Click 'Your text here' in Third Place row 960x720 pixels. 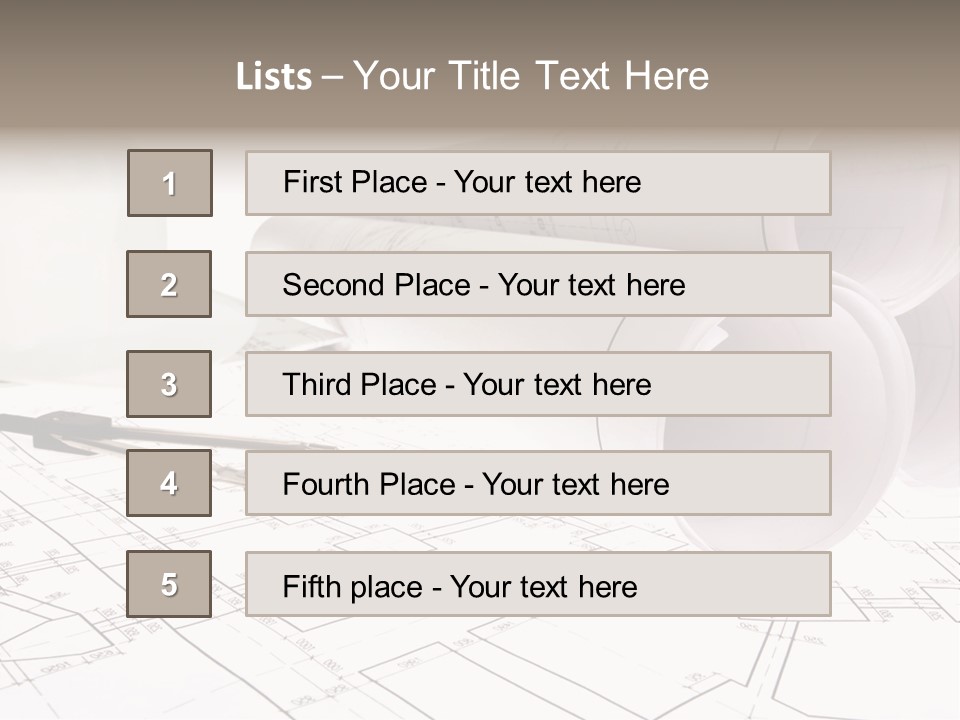557,384
